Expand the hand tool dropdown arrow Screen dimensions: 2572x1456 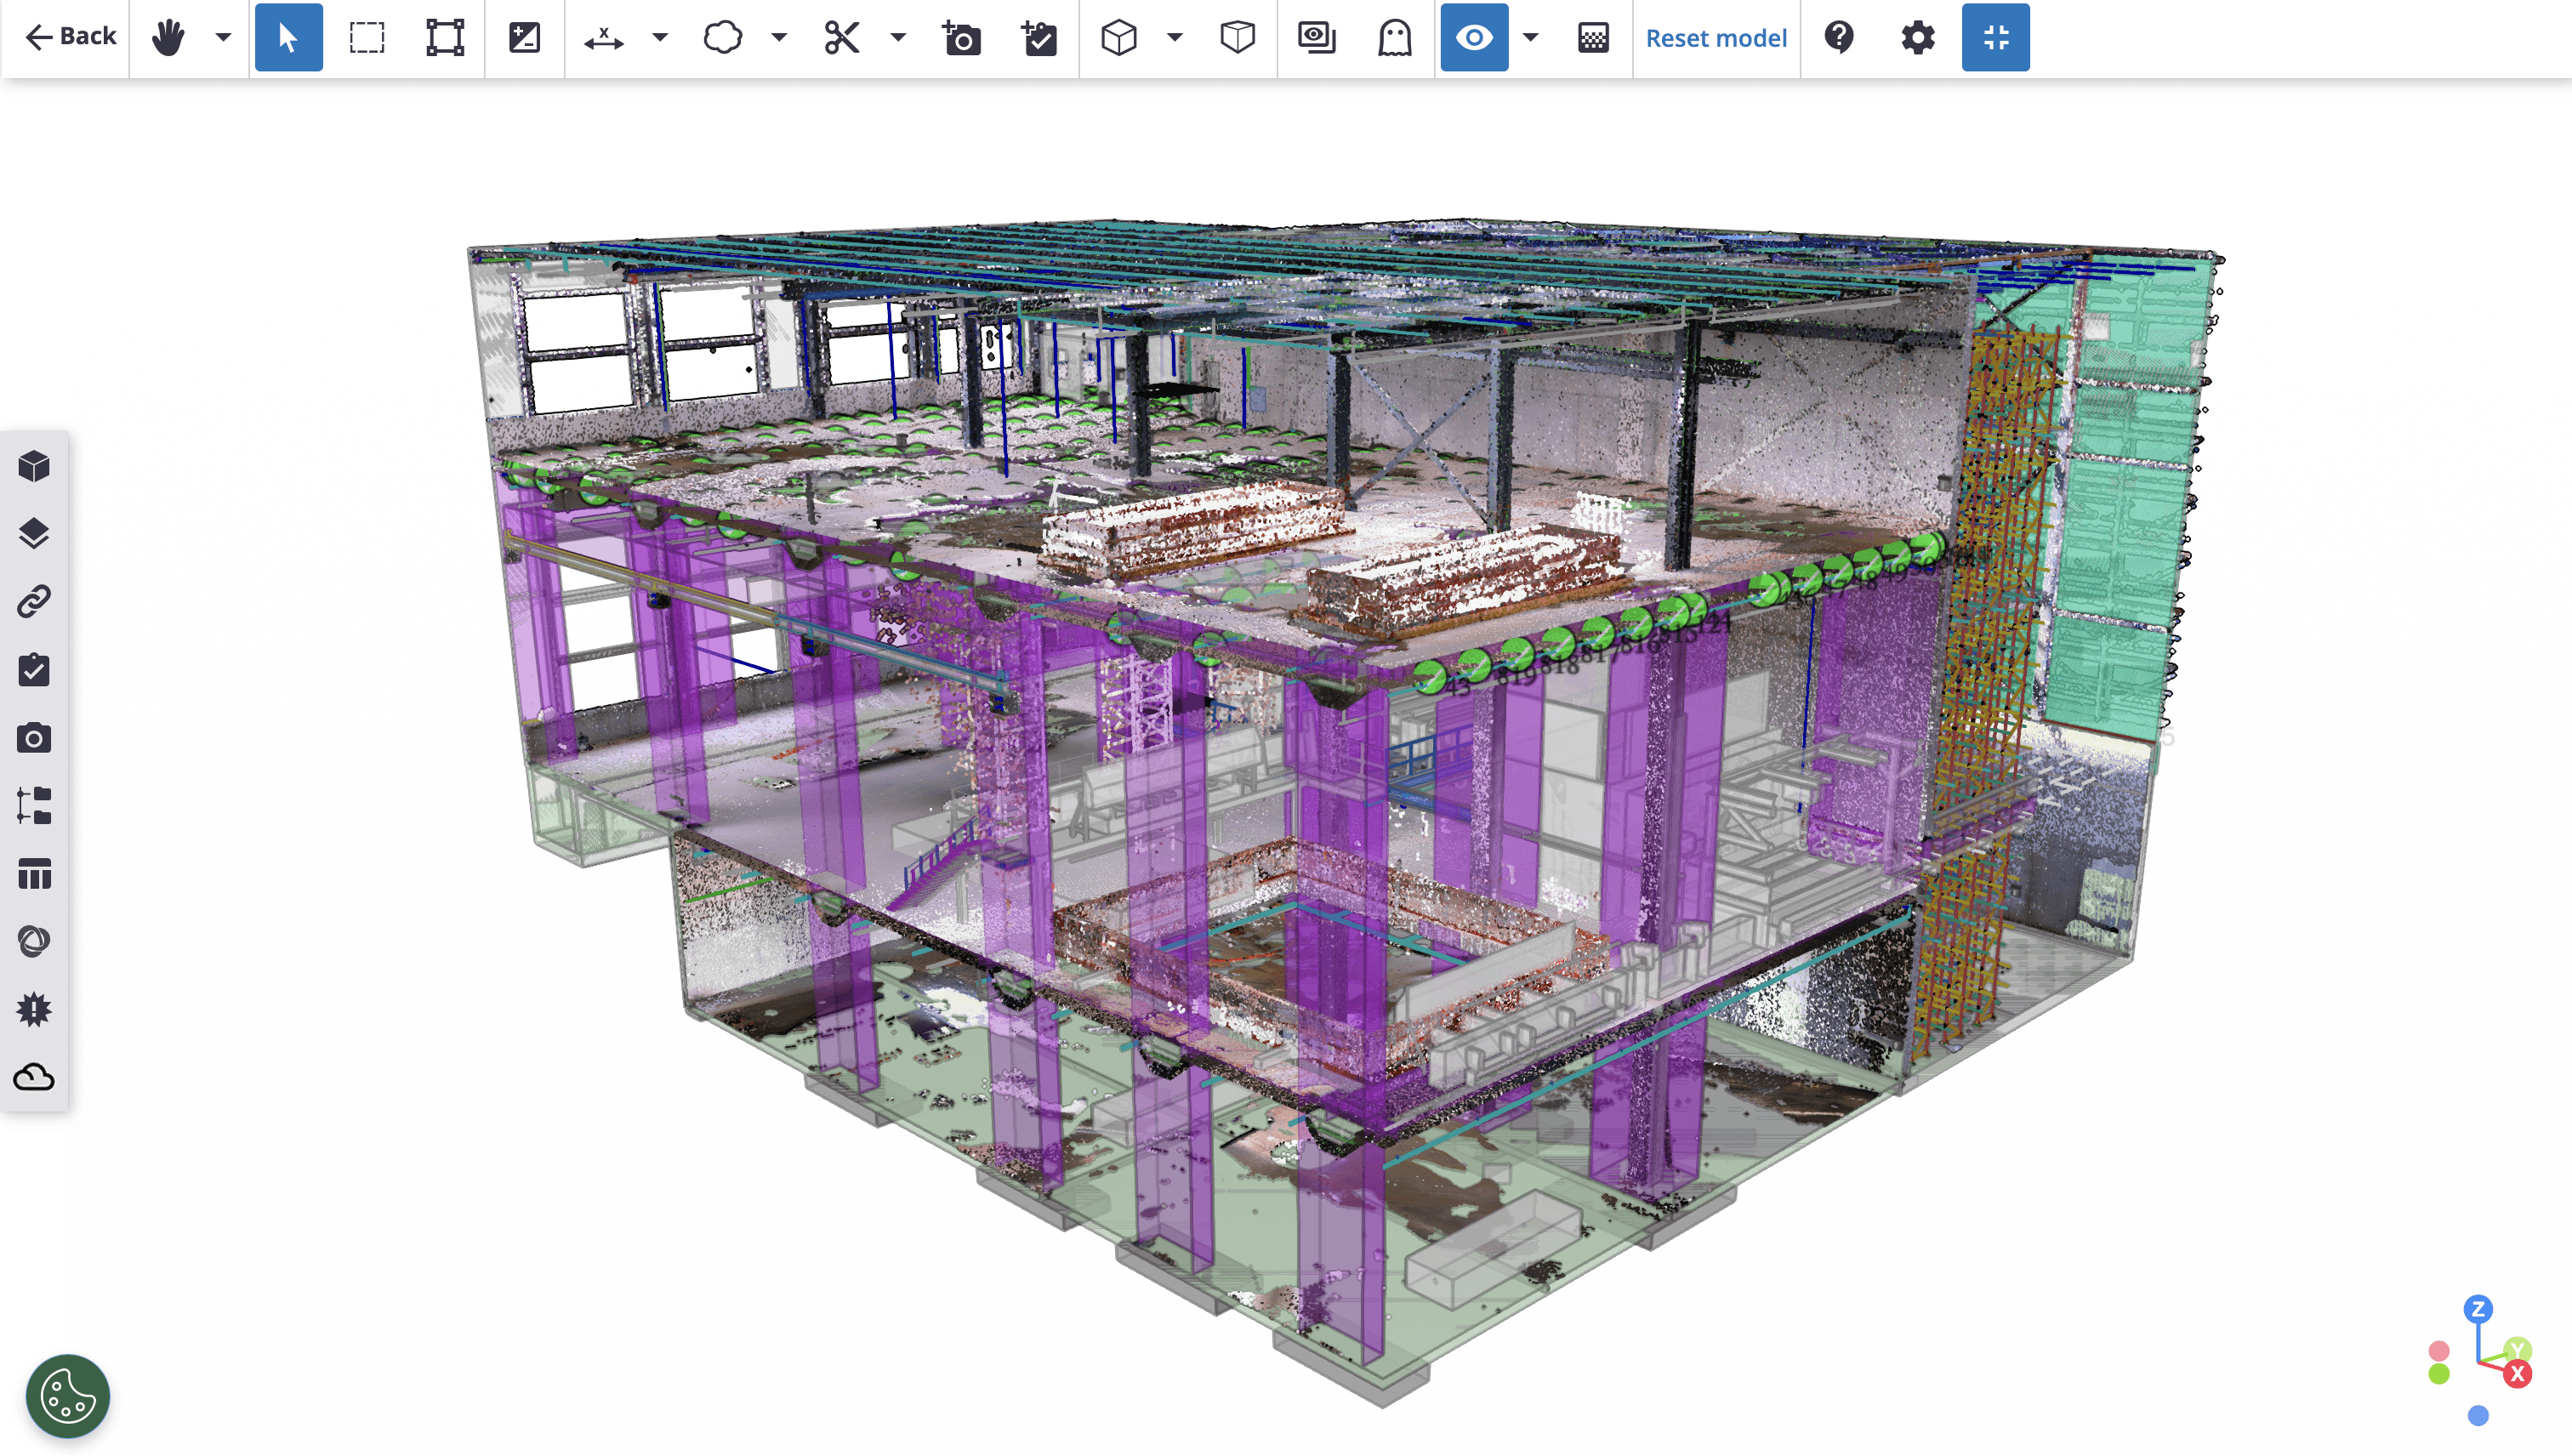223,38
